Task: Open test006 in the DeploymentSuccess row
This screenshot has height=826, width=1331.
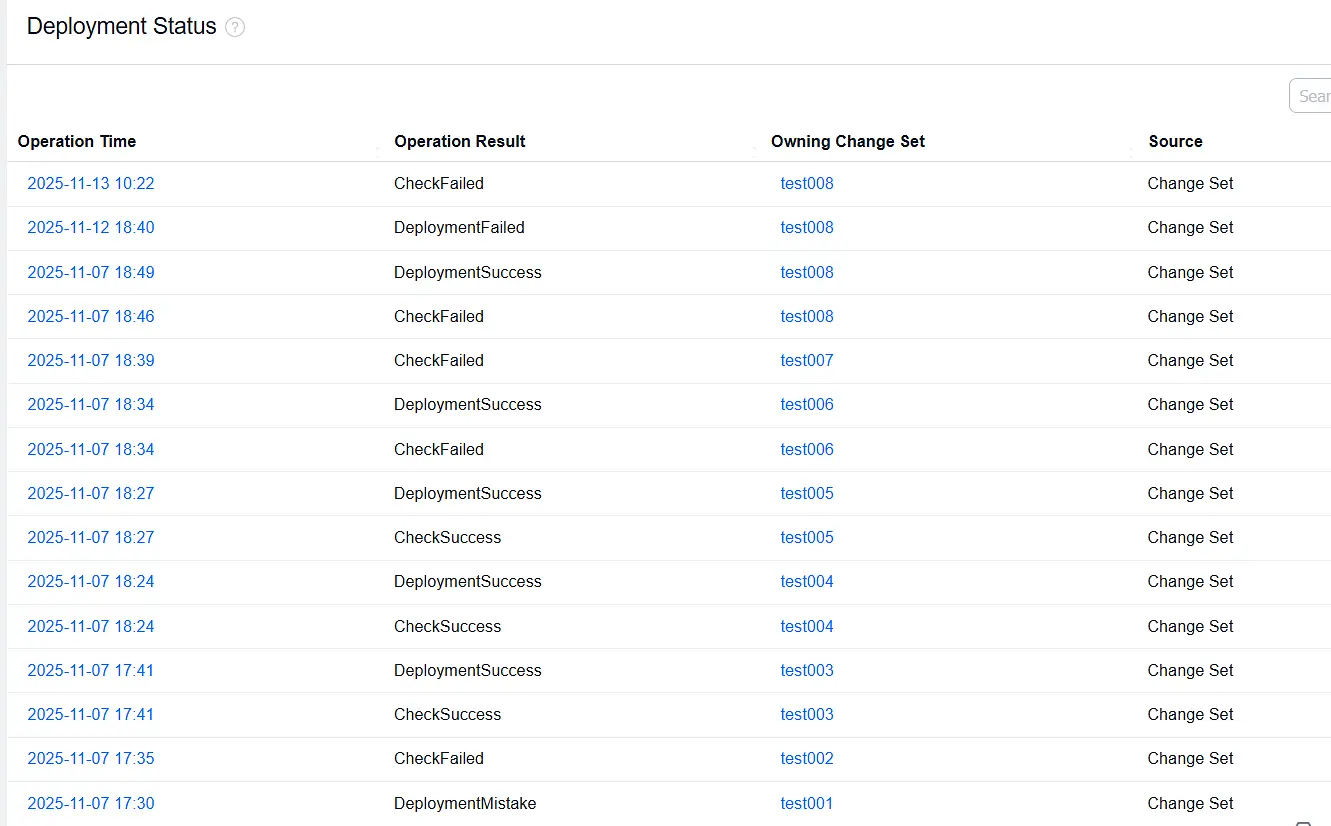Action: [807, 405]
